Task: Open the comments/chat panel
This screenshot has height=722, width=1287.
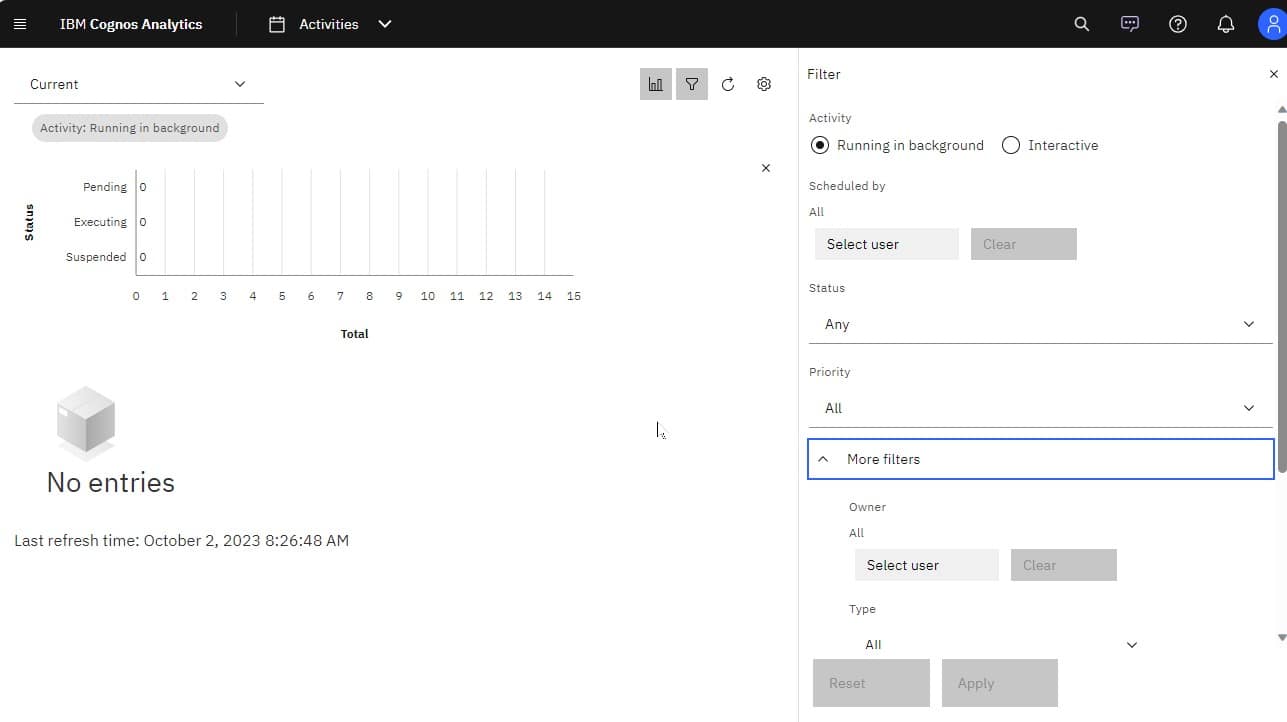Action: [x=1129, y=23]
